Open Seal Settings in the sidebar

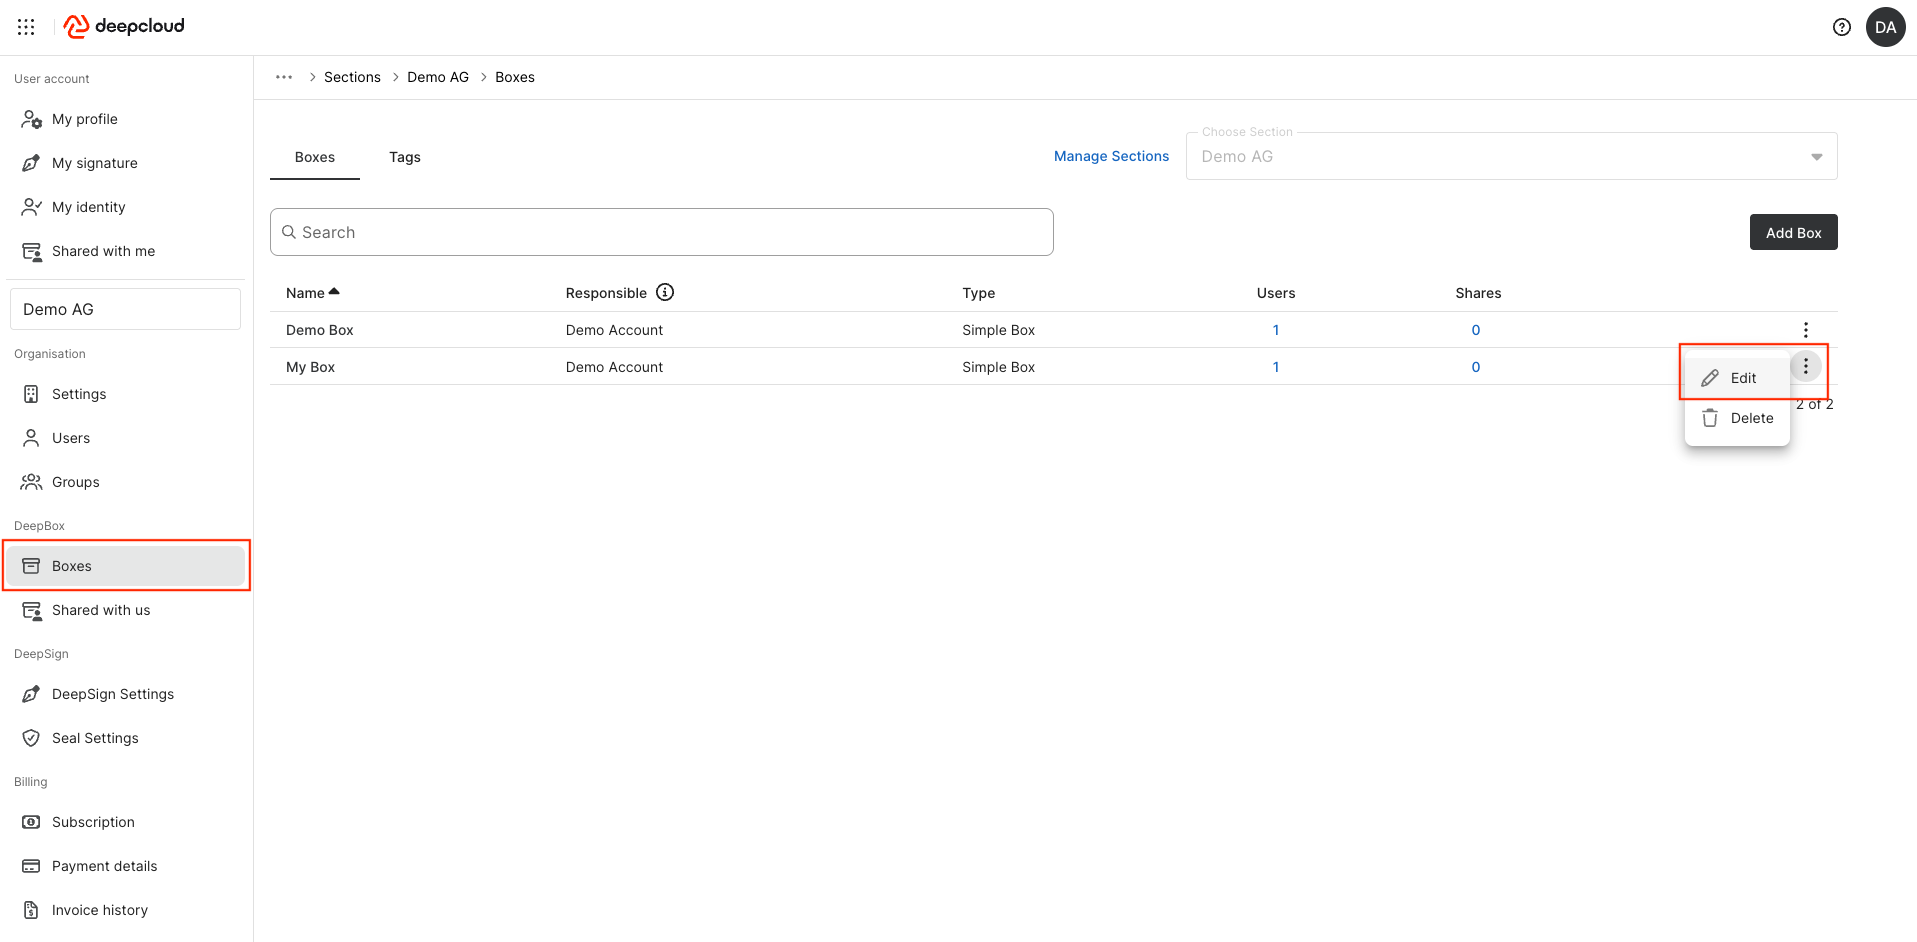coord(95,738)
